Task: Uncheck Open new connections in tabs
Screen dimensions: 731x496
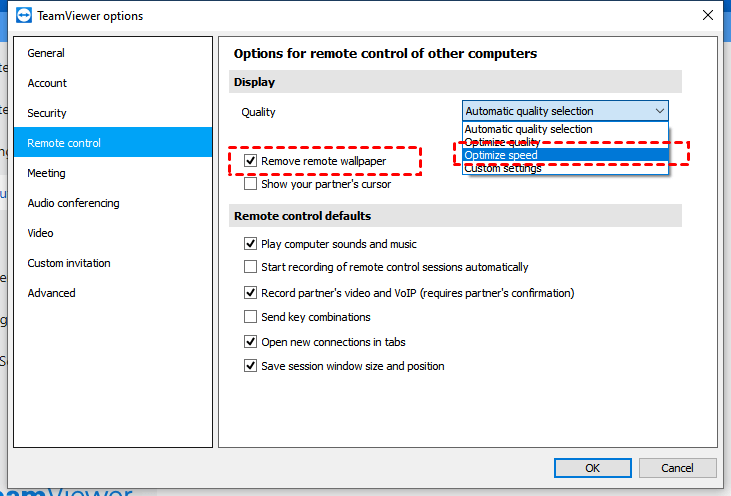Action: (x=251, y=342)
